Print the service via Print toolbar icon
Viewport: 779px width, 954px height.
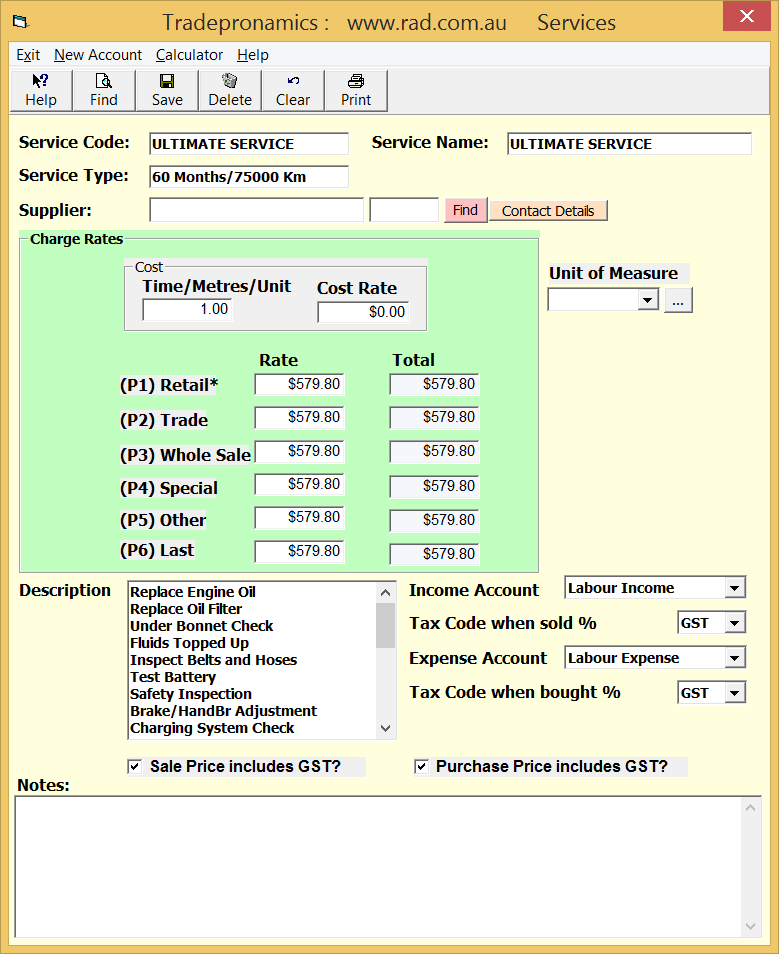(x=356, y=90)
